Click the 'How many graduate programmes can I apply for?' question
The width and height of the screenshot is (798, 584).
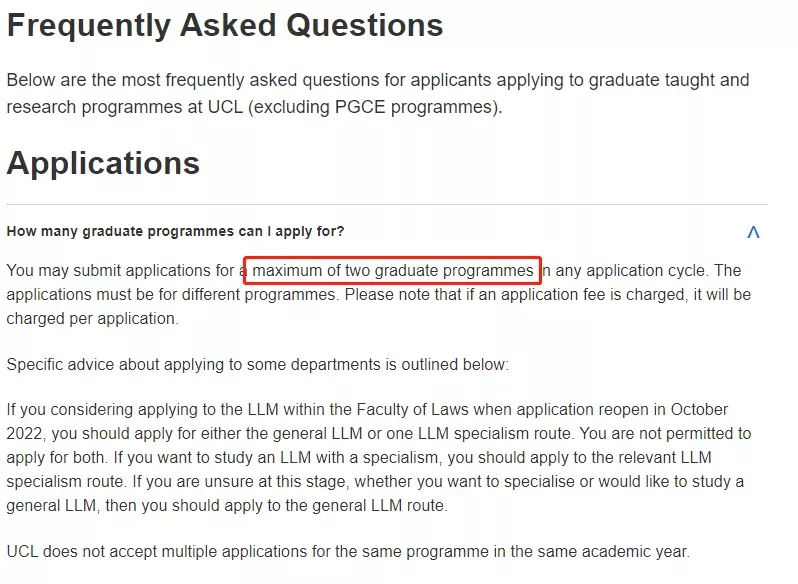click(x=175, y=231)
